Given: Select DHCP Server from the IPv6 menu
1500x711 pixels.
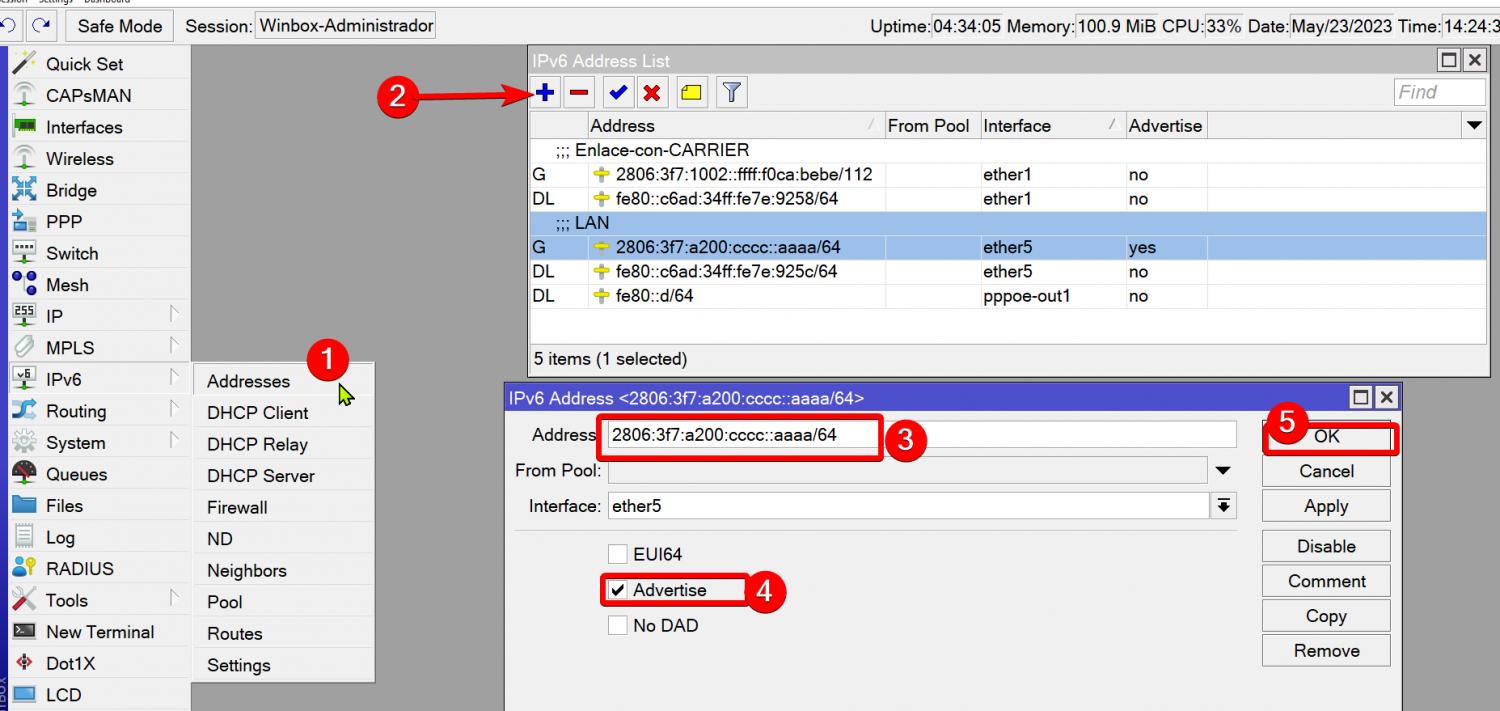Looking at the screenshot, I should pos(262,475).
